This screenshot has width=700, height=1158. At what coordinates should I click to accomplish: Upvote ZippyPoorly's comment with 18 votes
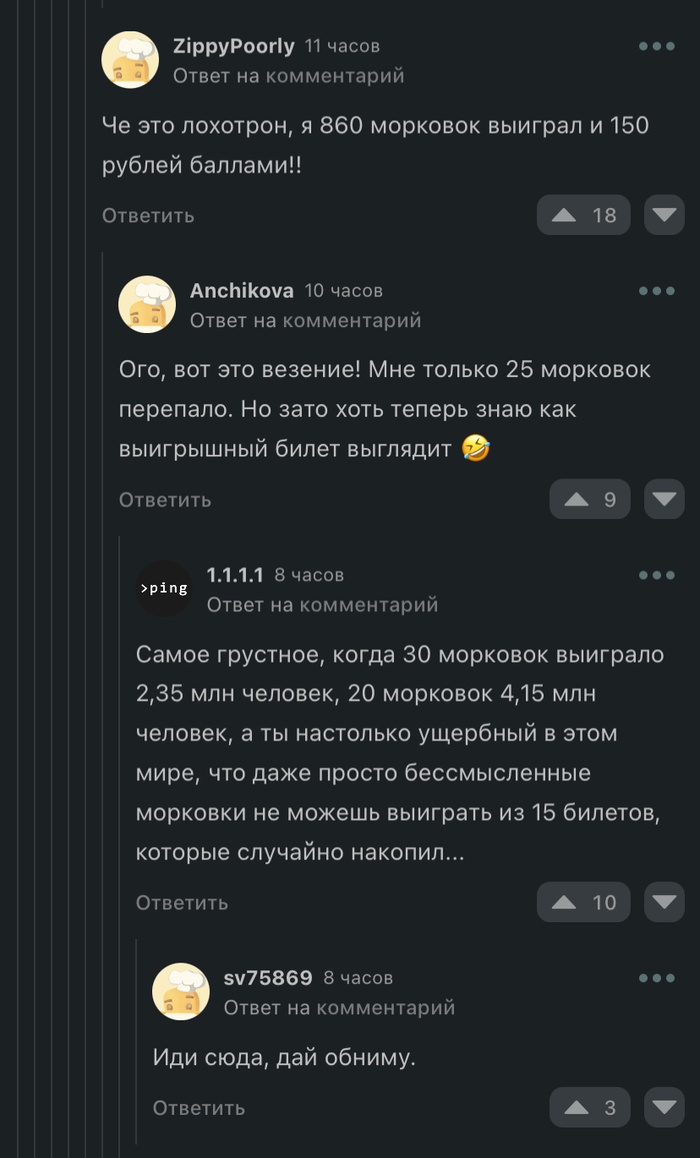pyautogui.click(x=584, y=215)
